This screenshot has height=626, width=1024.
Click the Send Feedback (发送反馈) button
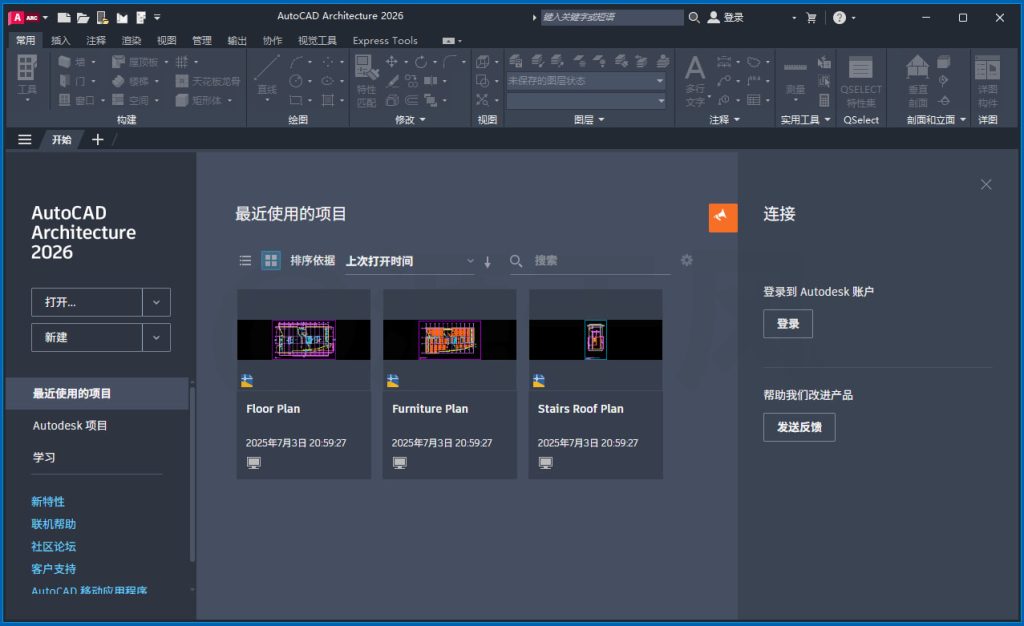click(x=799, y=427)
